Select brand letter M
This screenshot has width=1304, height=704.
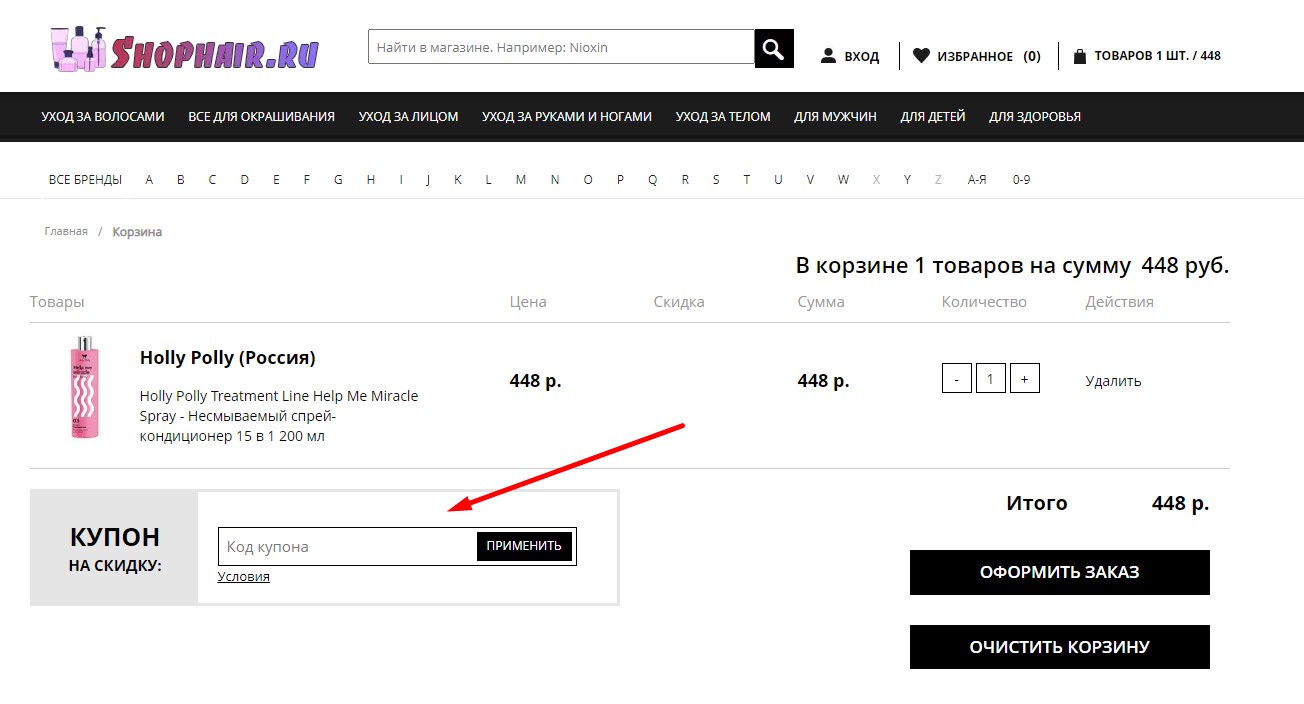(x=521, y=180)
